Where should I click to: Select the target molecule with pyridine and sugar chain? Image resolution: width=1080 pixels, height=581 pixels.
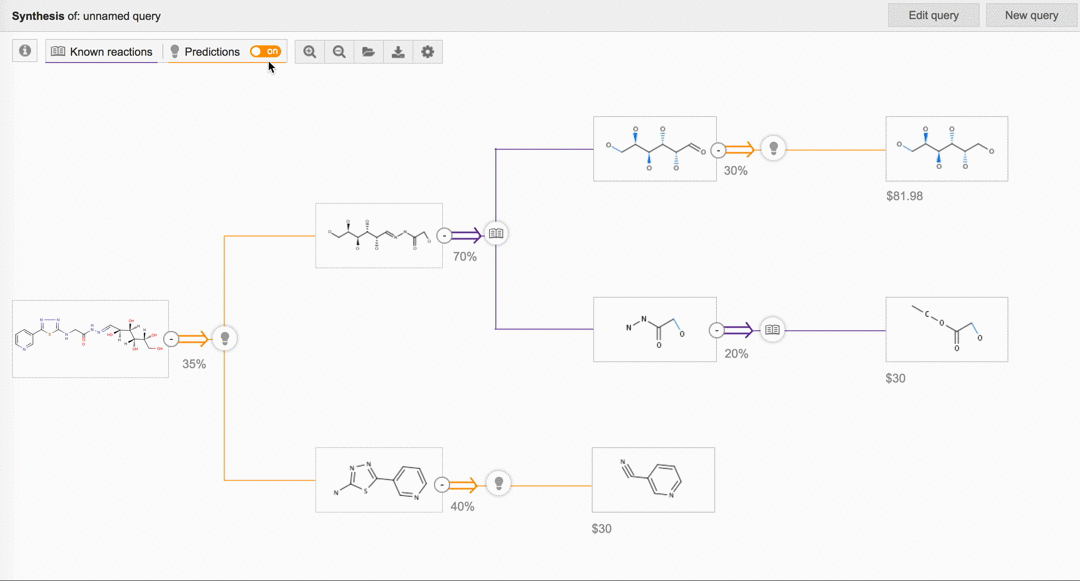coord(90,339)
